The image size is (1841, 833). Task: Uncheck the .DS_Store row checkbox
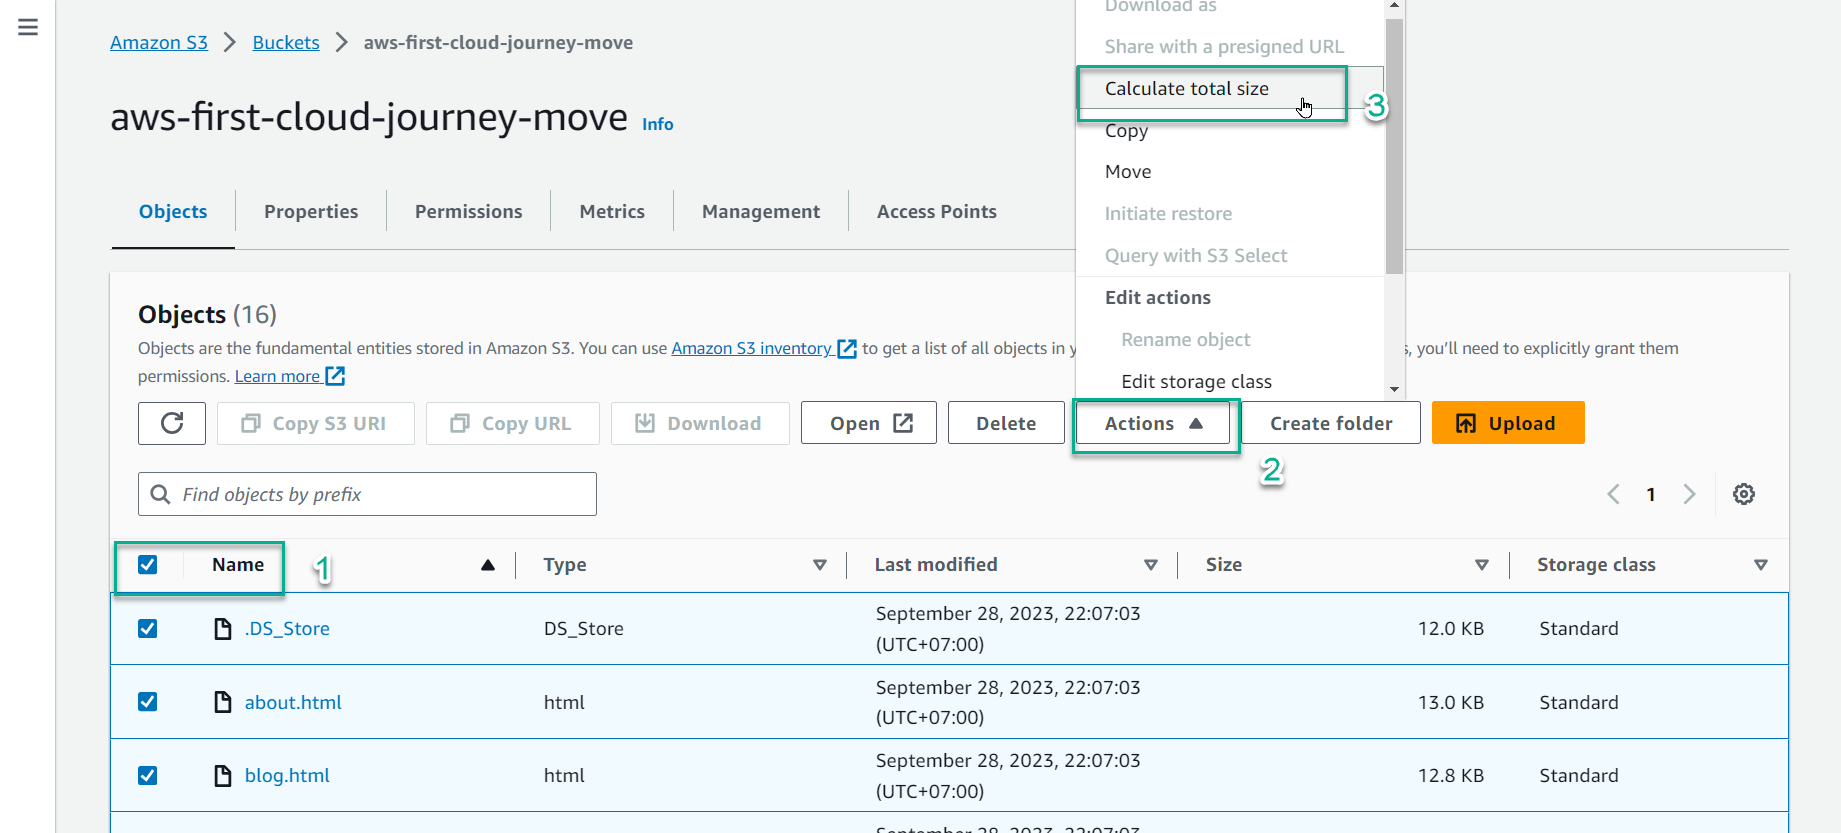coord(147,628)
